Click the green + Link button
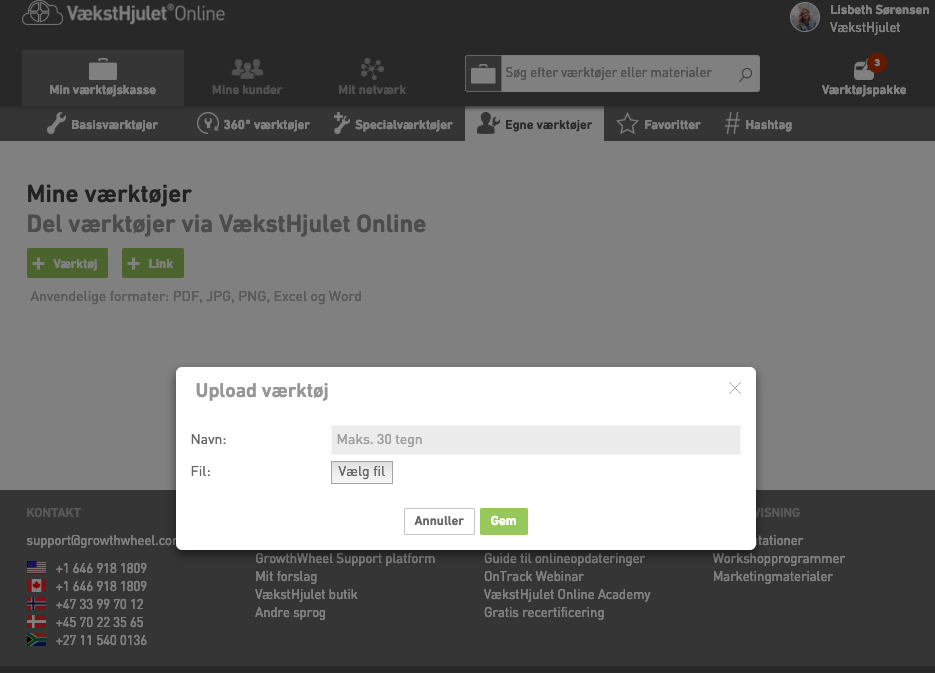 [153, 263]
